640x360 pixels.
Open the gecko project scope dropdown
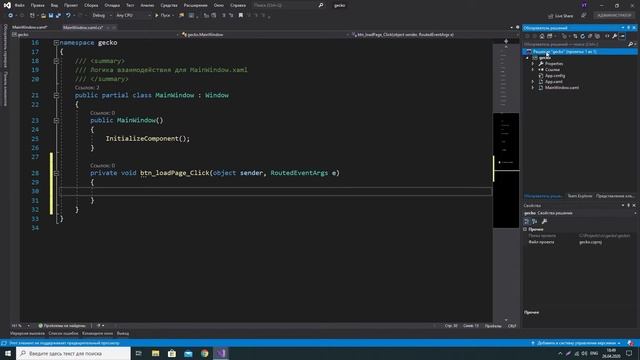point(96,35)
